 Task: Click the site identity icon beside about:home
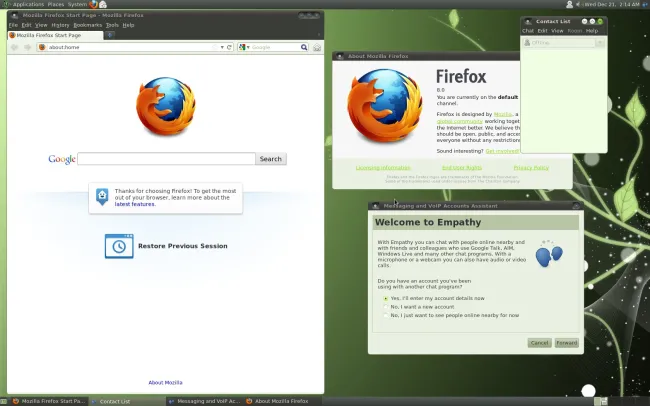click(42, 47)
